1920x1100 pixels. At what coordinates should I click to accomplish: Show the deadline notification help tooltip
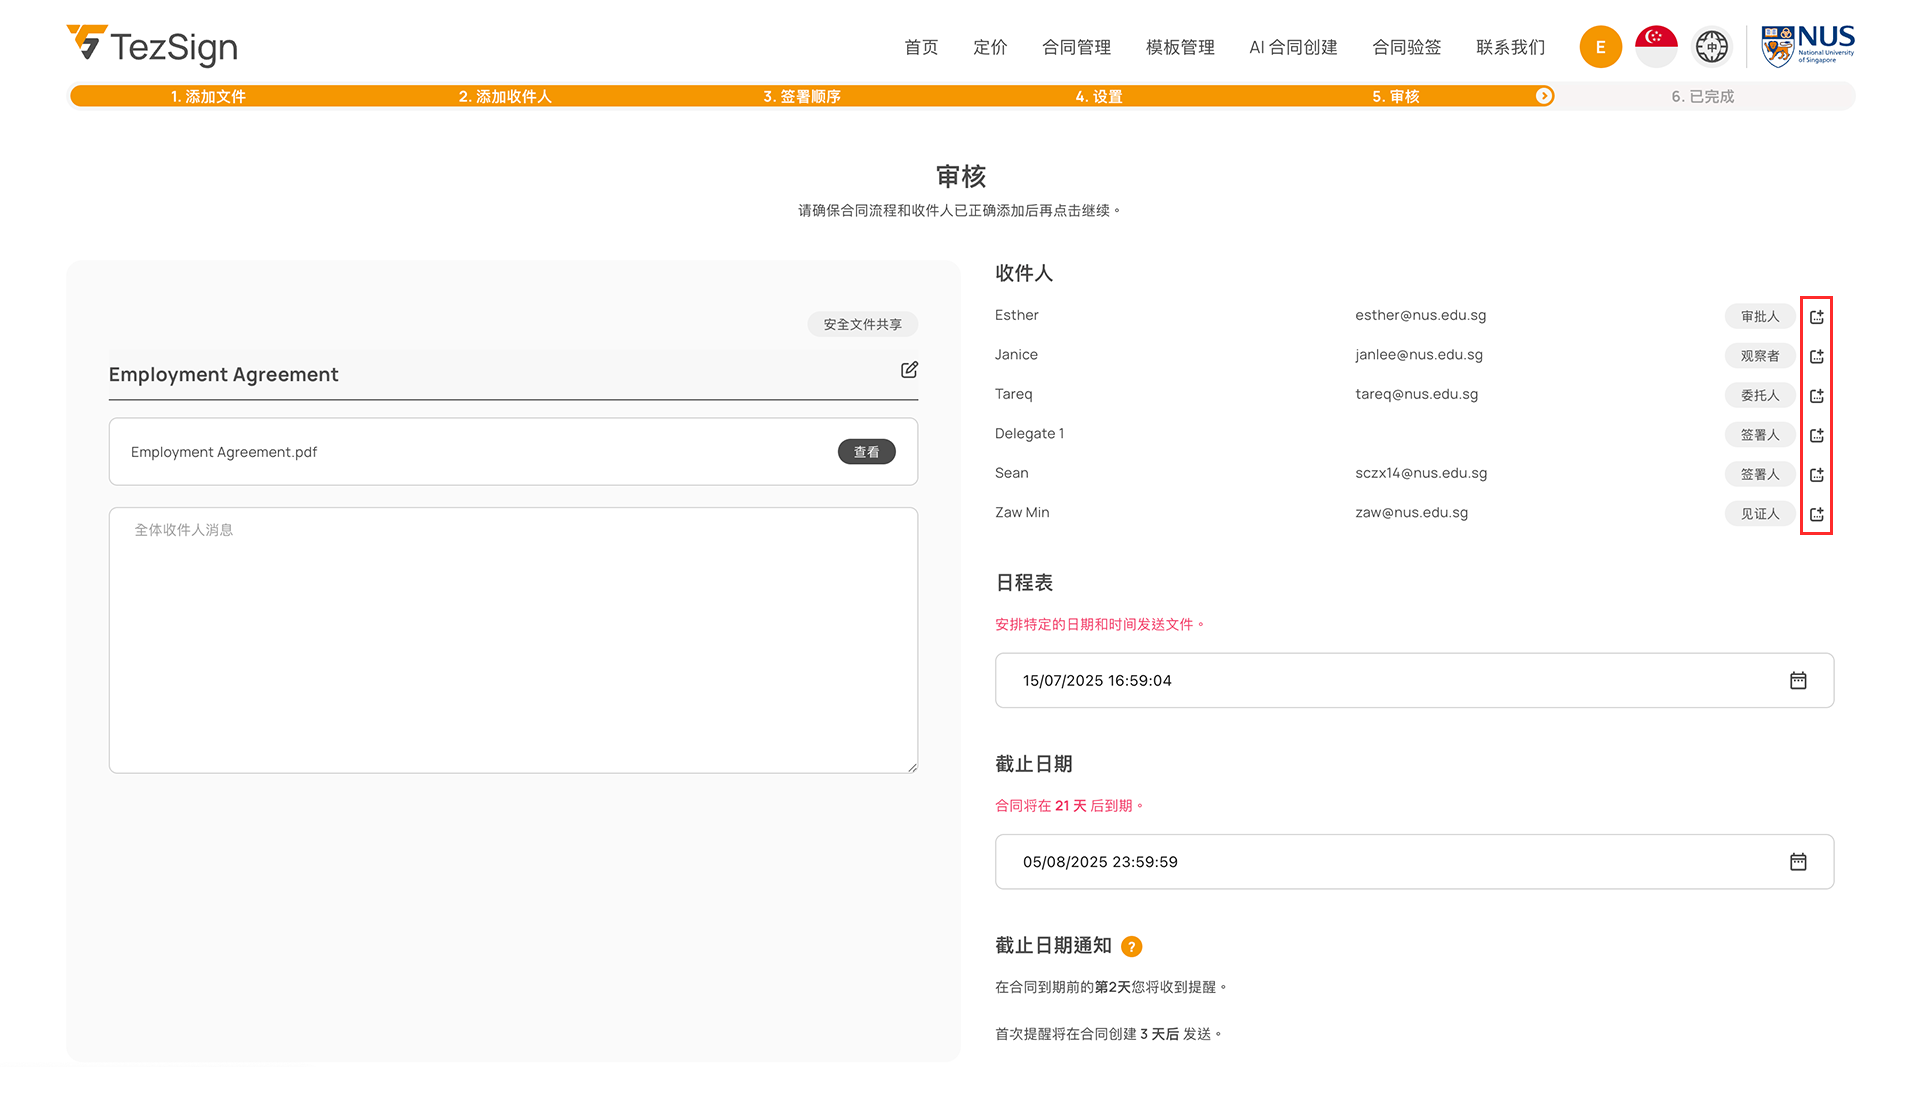point(1131,946)
